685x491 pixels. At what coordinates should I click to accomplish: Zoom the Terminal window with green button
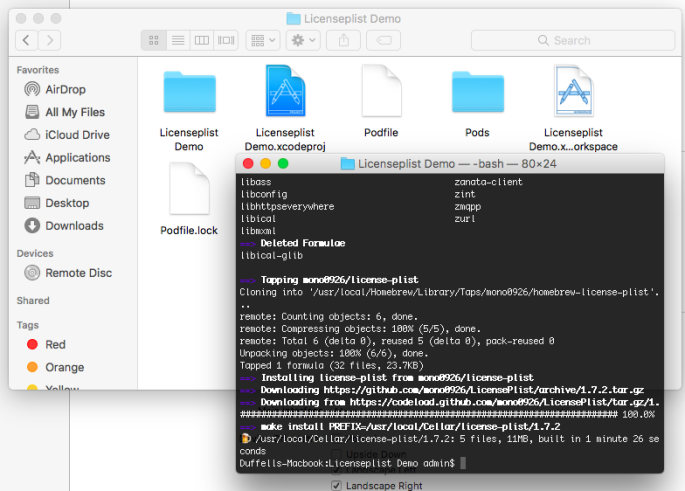[x=283, y=164]
